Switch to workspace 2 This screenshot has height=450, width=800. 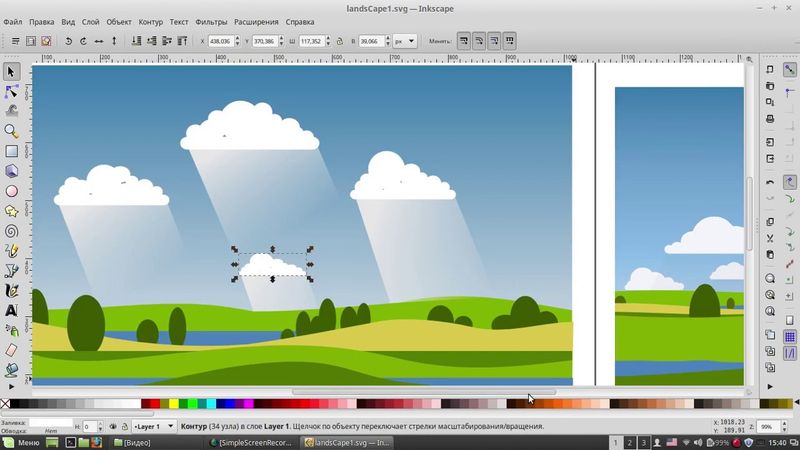coord(630,442)
